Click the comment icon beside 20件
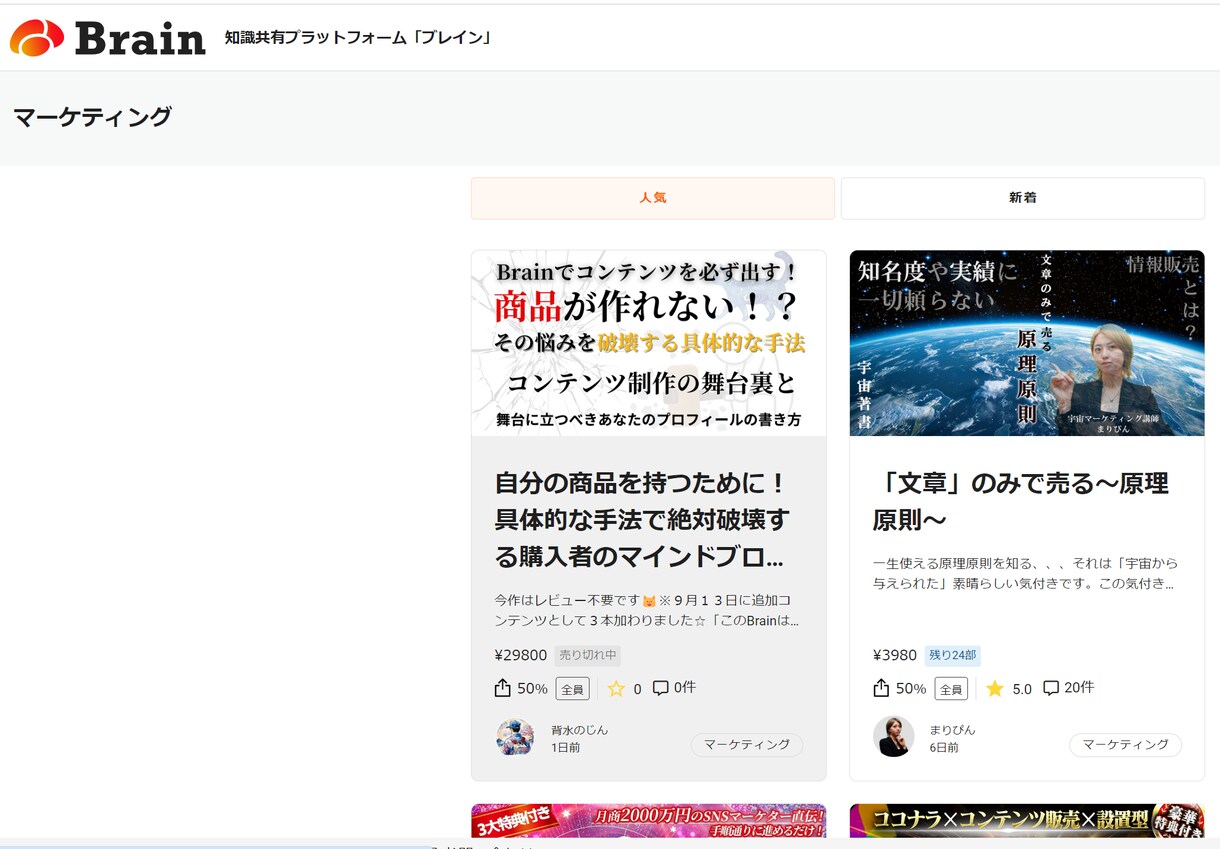1220x849 pixels. (x=1051, y=688)
